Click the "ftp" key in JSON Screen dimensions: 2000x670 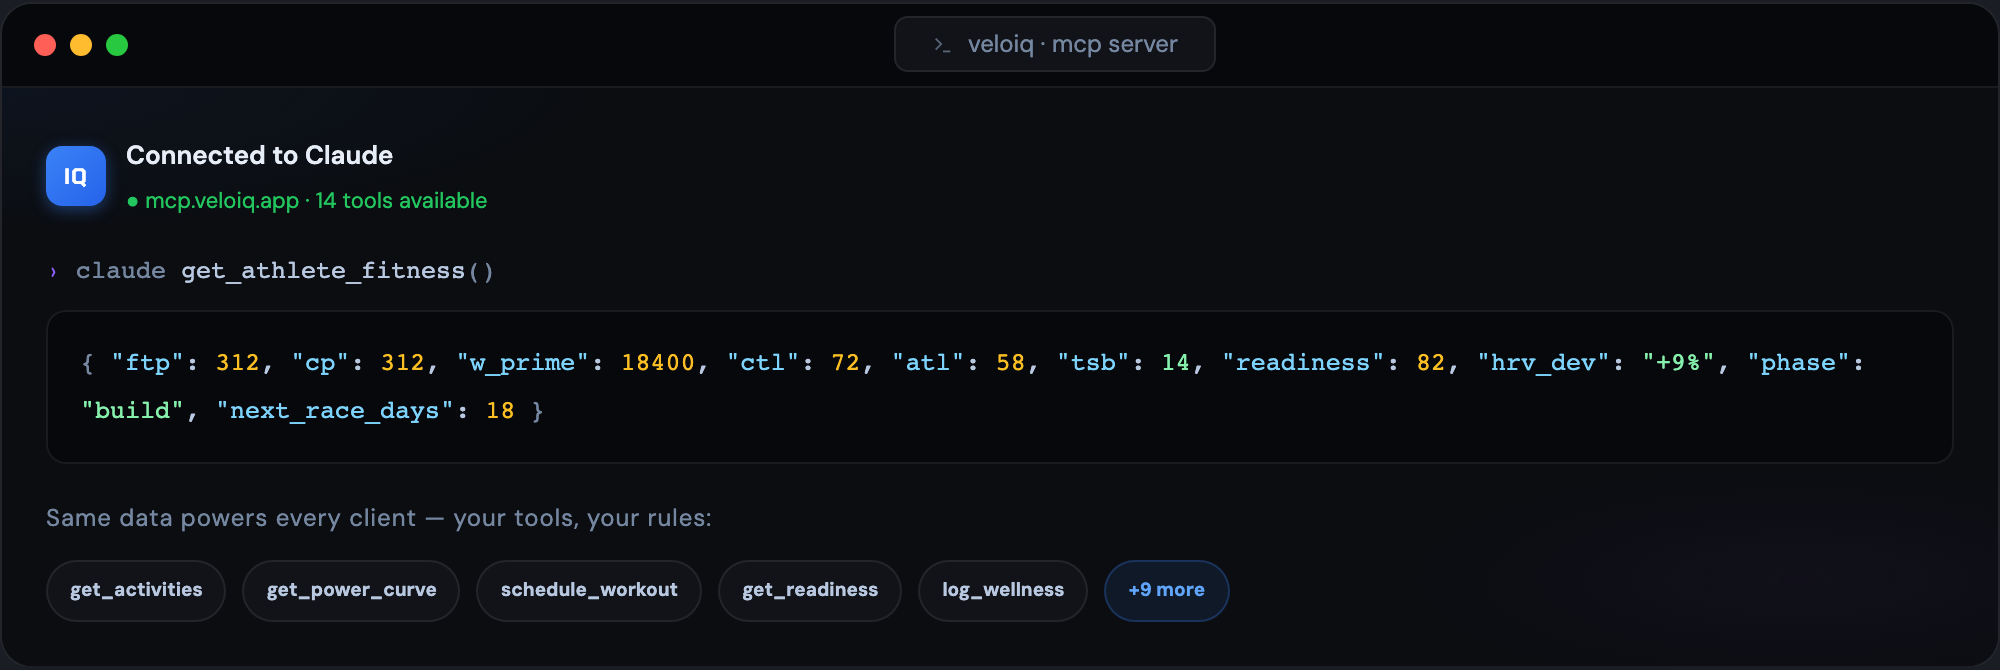pos(148,363)
